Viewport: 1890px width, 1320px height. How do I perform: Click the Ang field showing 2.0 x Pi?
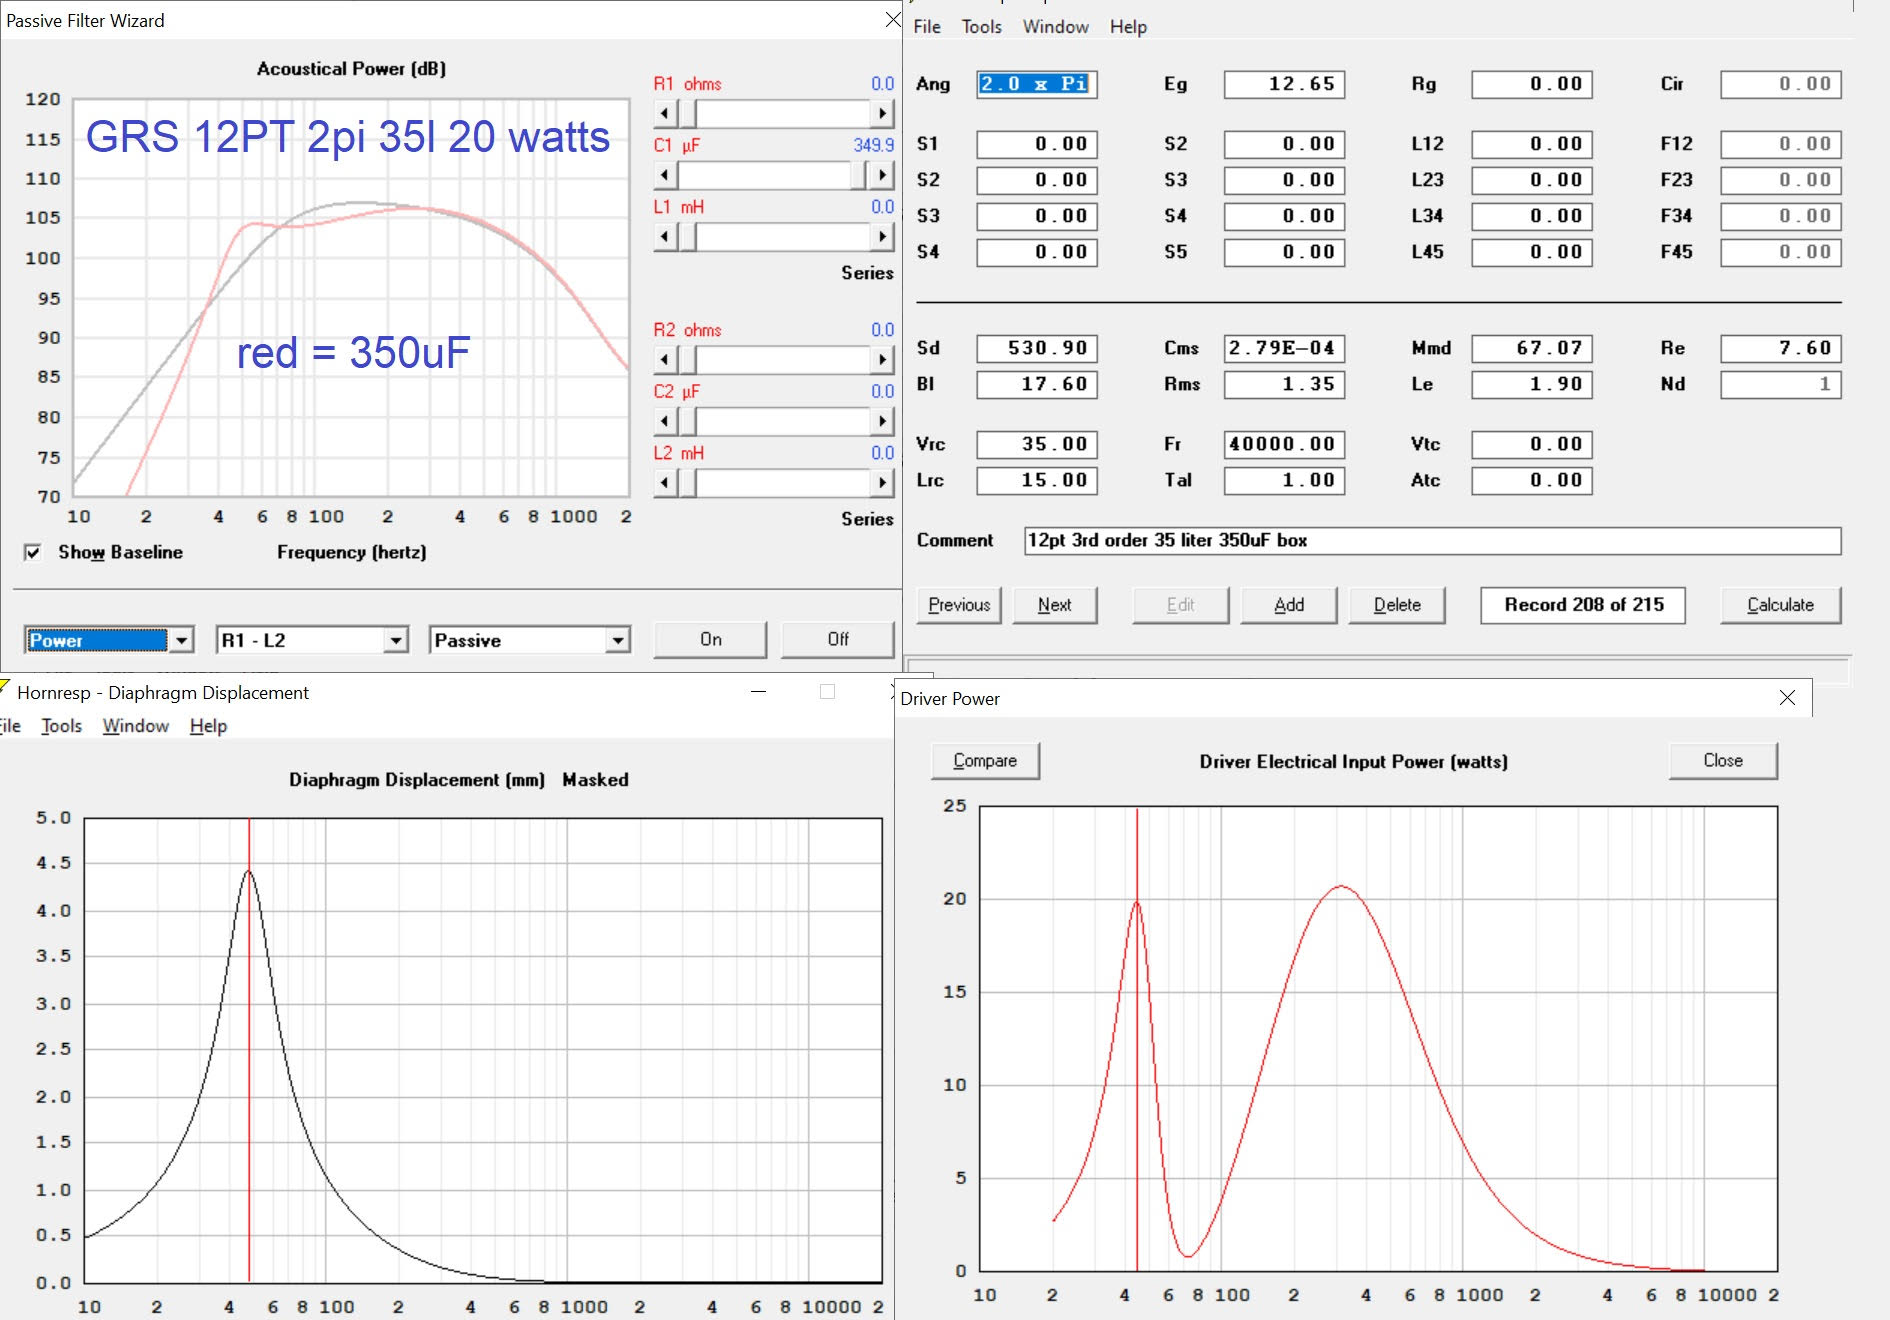[1037, 84]
